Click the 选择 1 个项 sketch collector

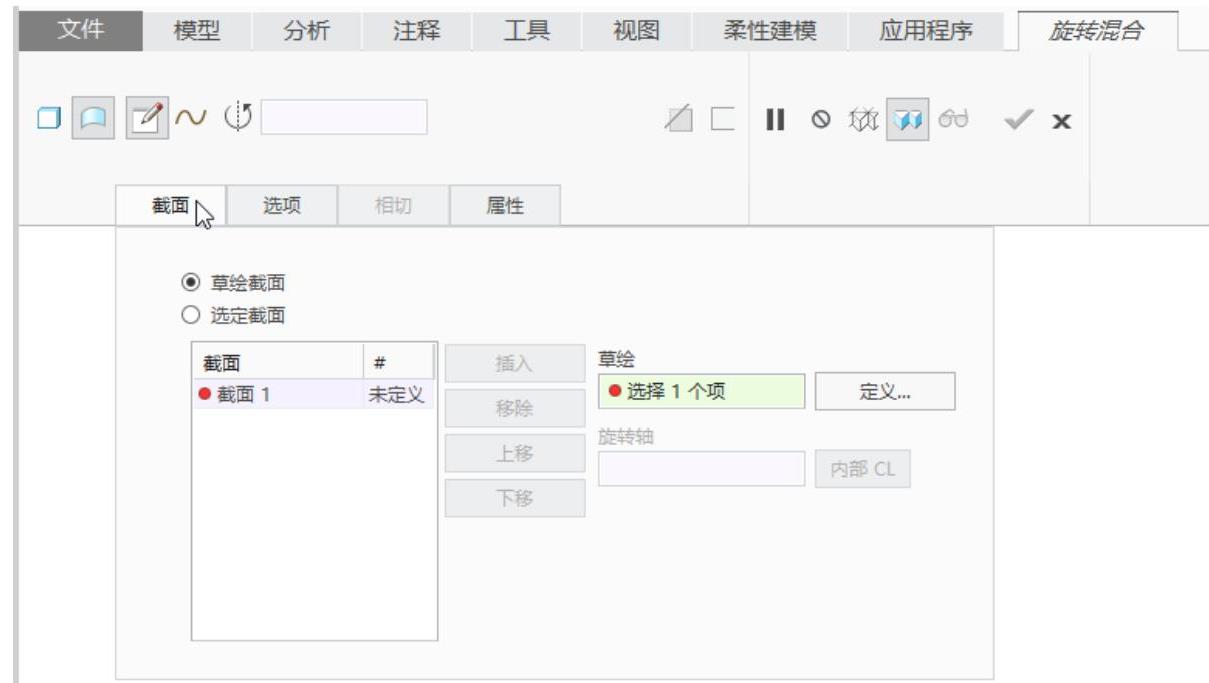click(701, 392)
